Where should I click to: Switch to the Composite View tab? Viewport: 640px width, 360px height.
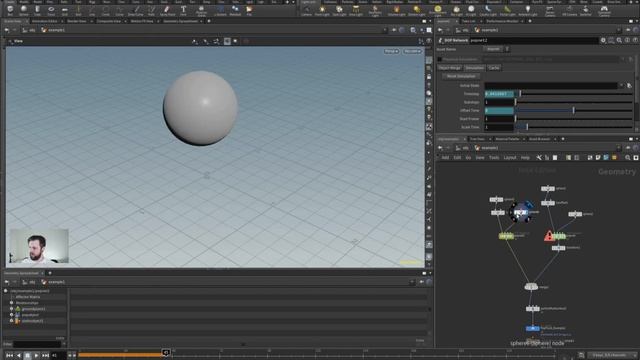tap(109, 21)
